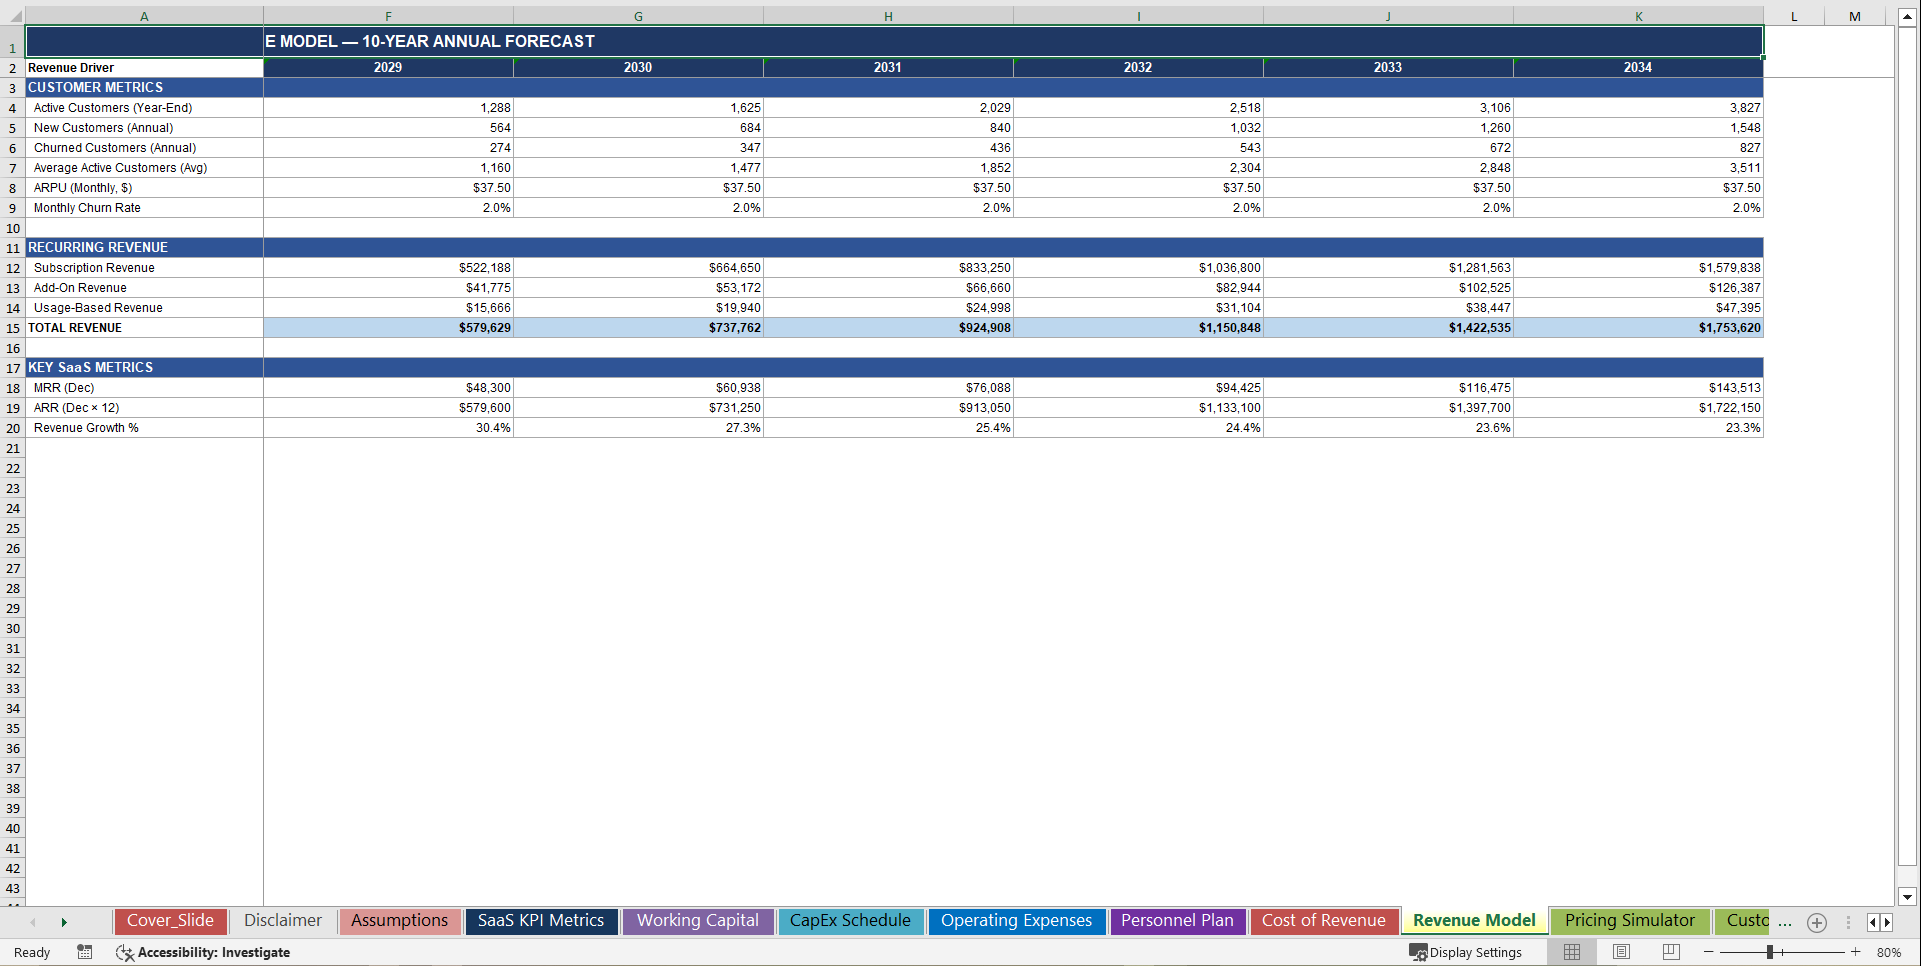Zoom out using the minus icon

1708,952
